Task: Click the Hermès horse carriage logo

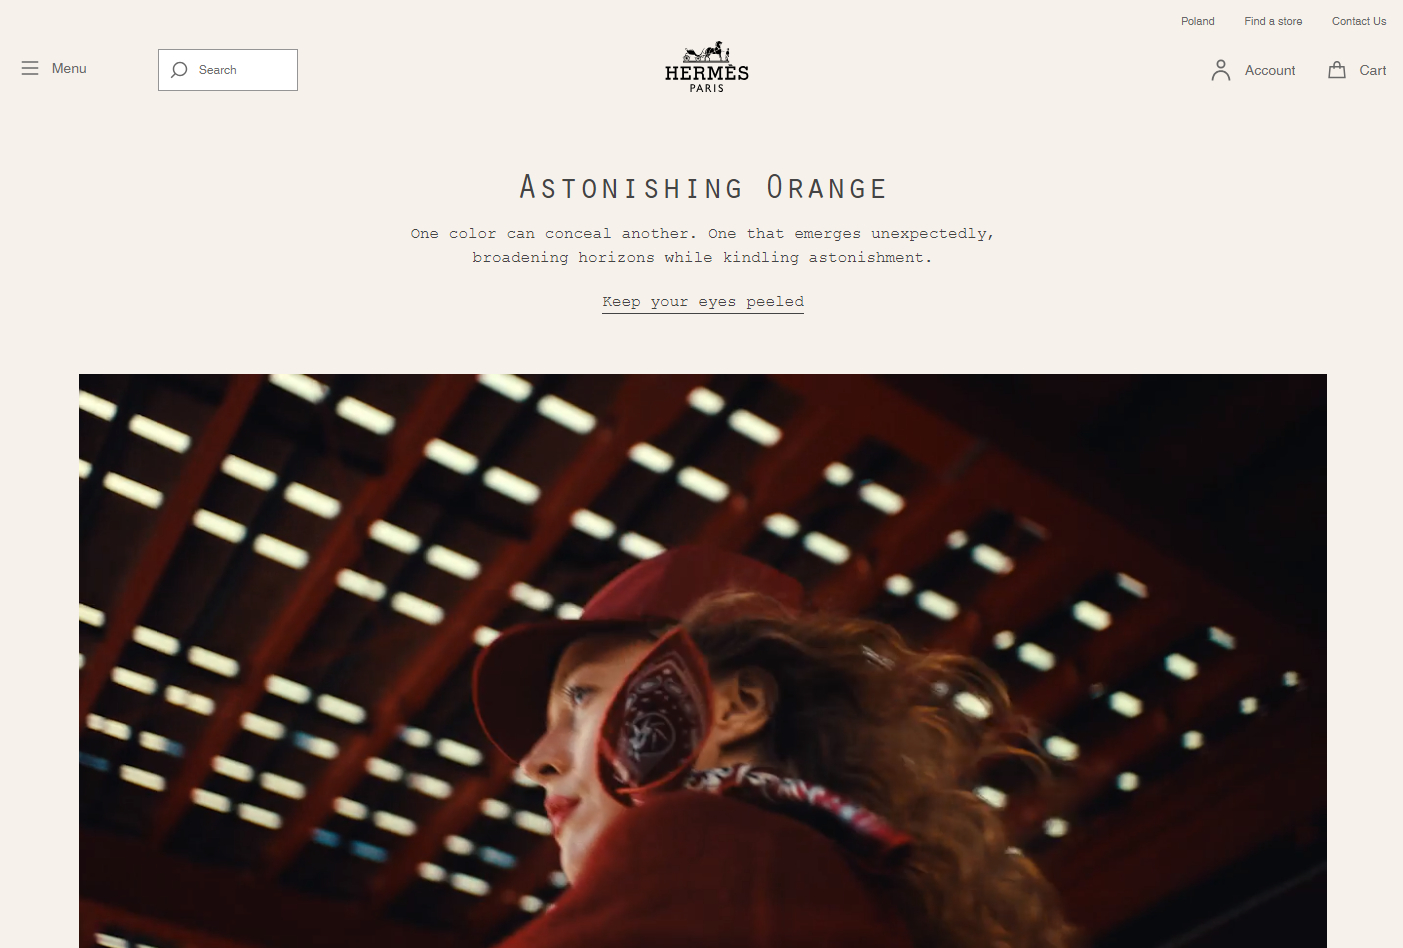Action: tap(707, 52)
